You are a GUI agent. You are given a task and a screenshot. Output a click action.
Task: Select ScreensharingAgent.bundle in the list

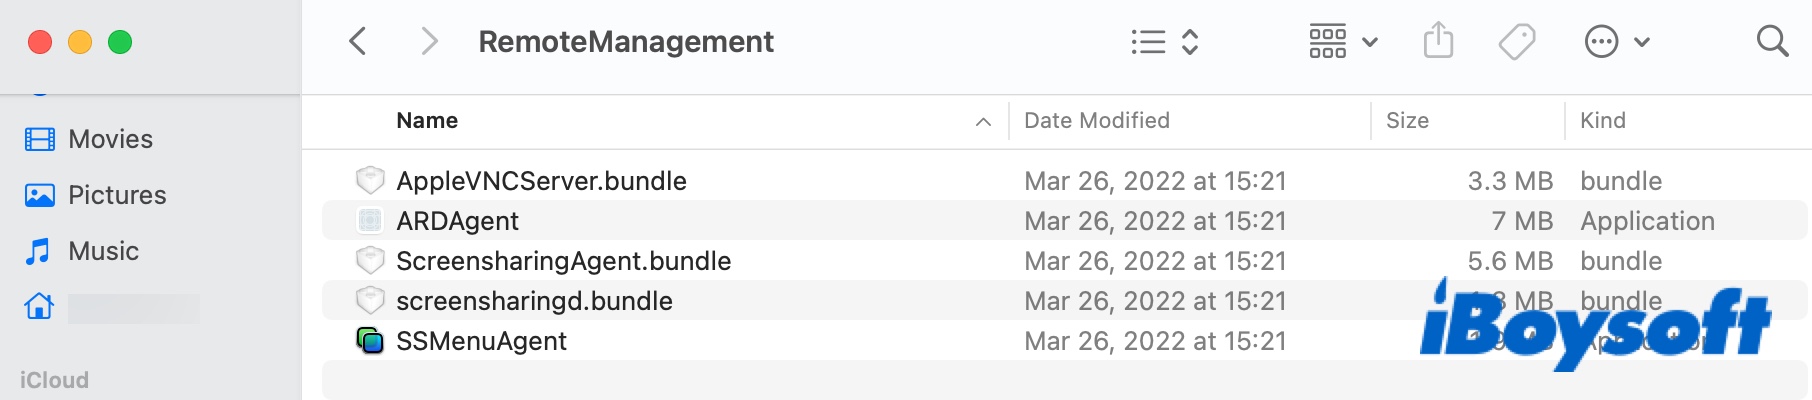(x=563, y=261)
